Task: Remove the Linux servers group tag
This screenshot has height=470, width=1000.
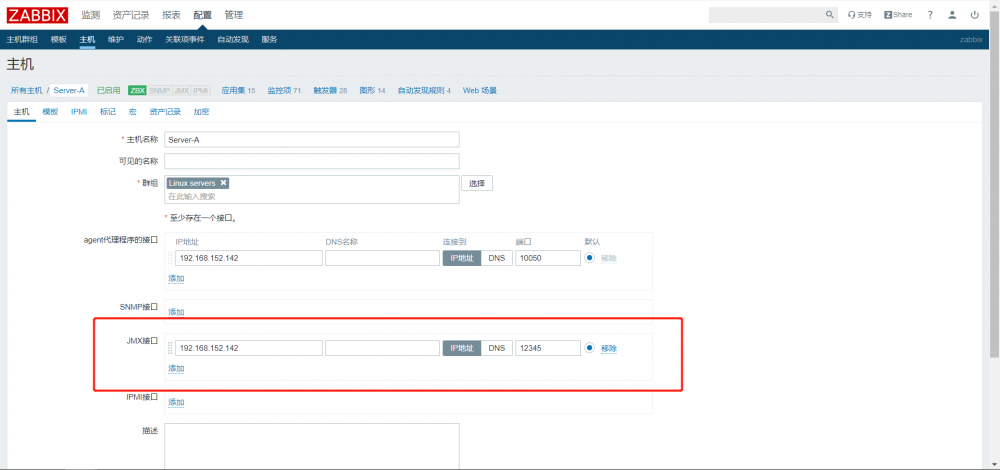Action: pyautogui.click(x=223, y=183)
